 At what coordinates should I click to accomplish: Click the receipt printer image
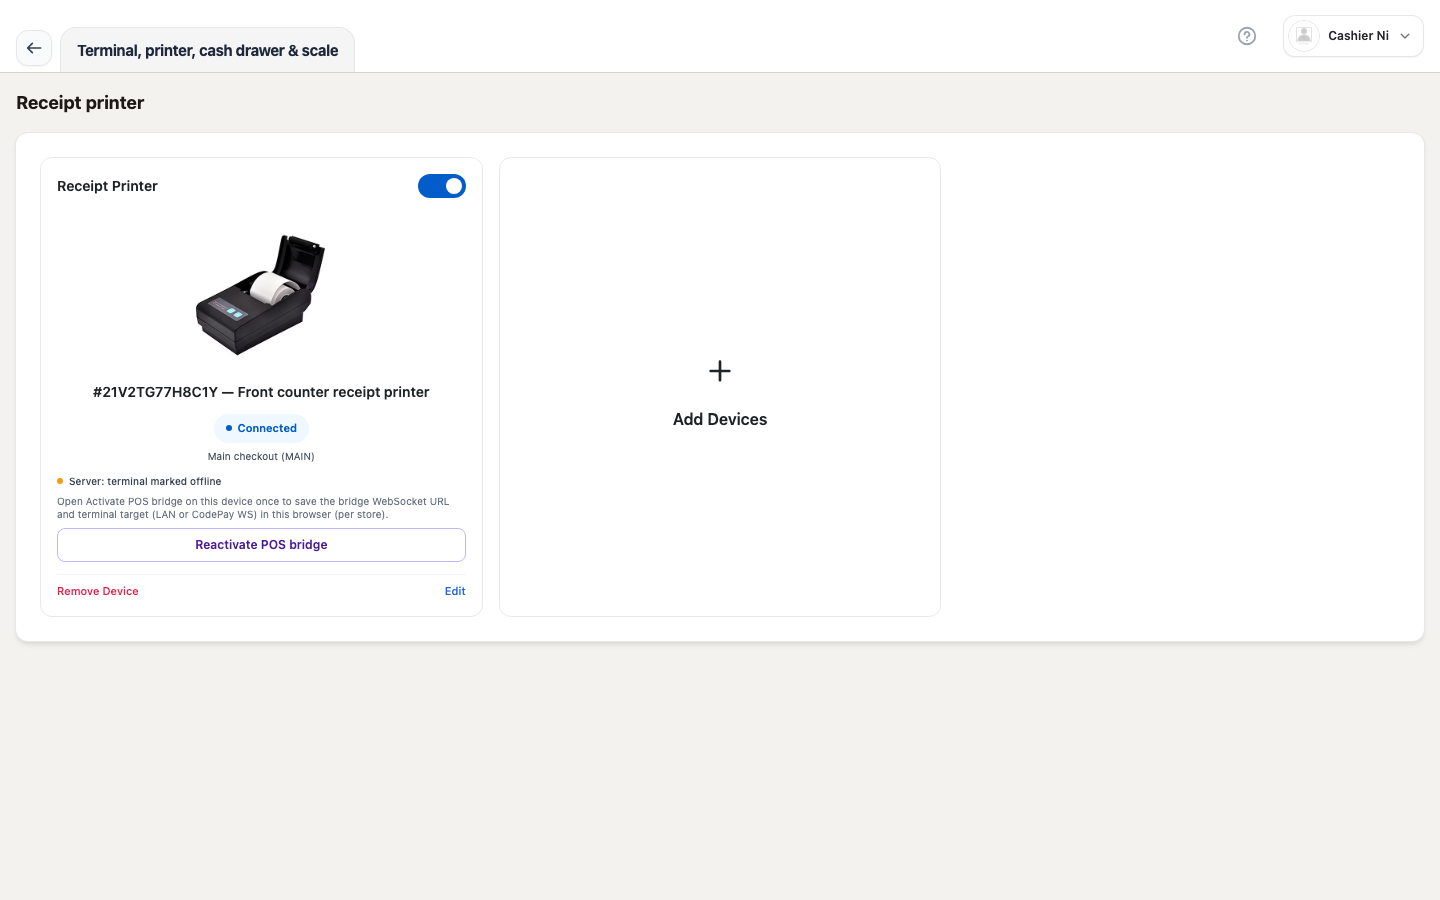coord(261,295)
